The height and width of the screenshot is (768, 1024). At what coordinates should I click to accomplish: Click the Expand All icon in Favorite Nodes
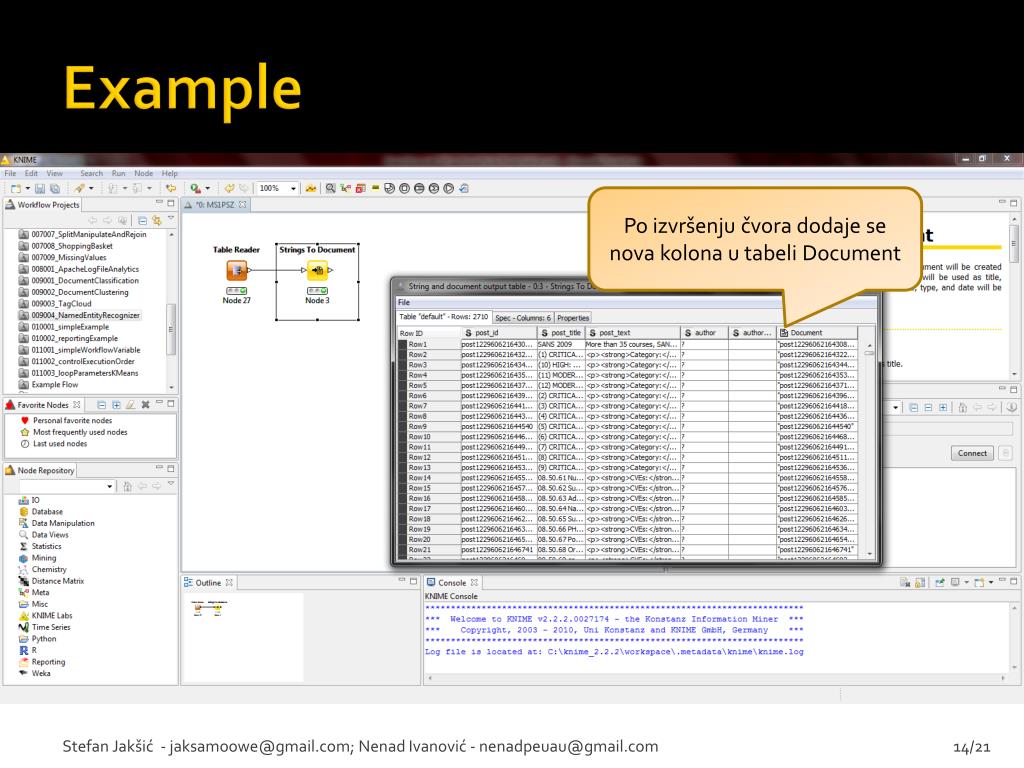pyautogui.click(x=116, y=405)
